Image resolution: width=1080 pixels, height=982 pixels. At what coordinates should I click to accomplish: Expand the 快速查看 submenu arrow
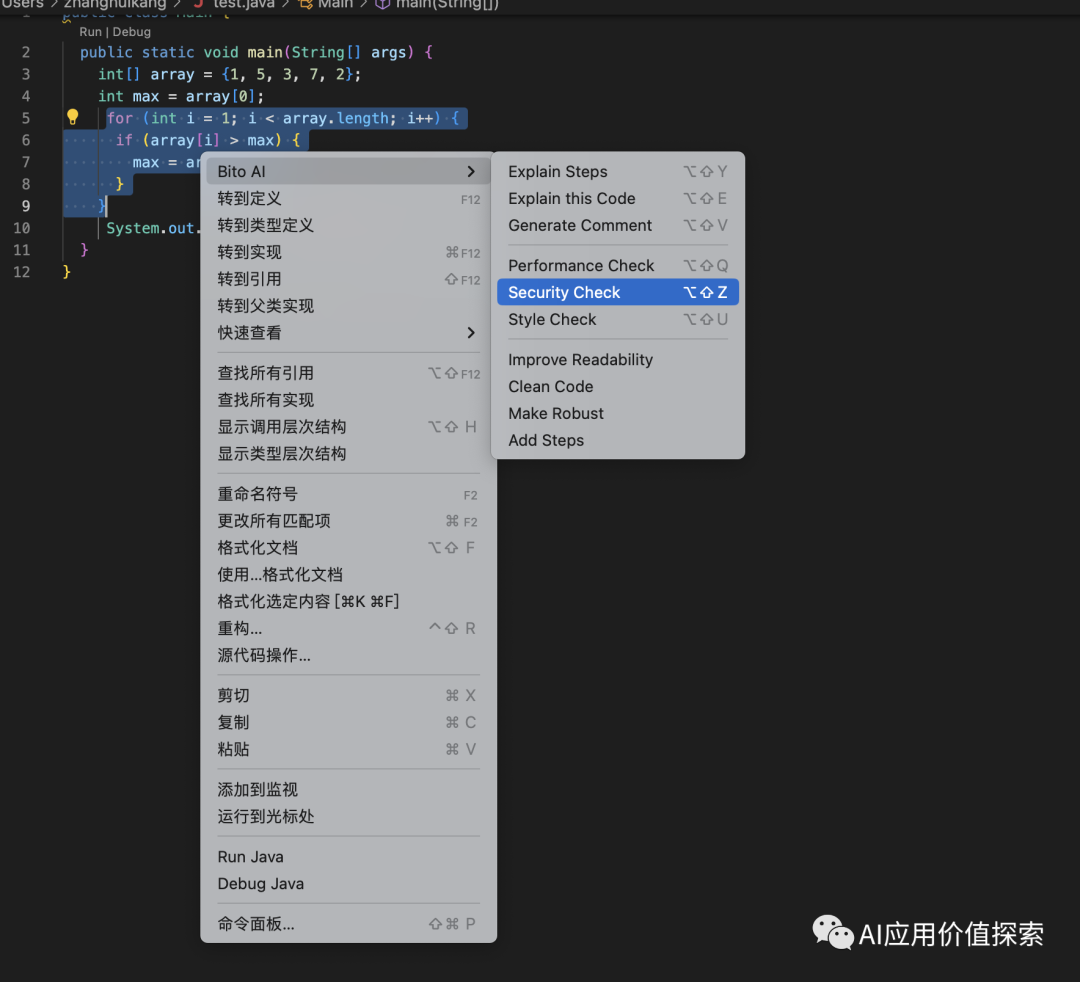[x=471, y=333]
